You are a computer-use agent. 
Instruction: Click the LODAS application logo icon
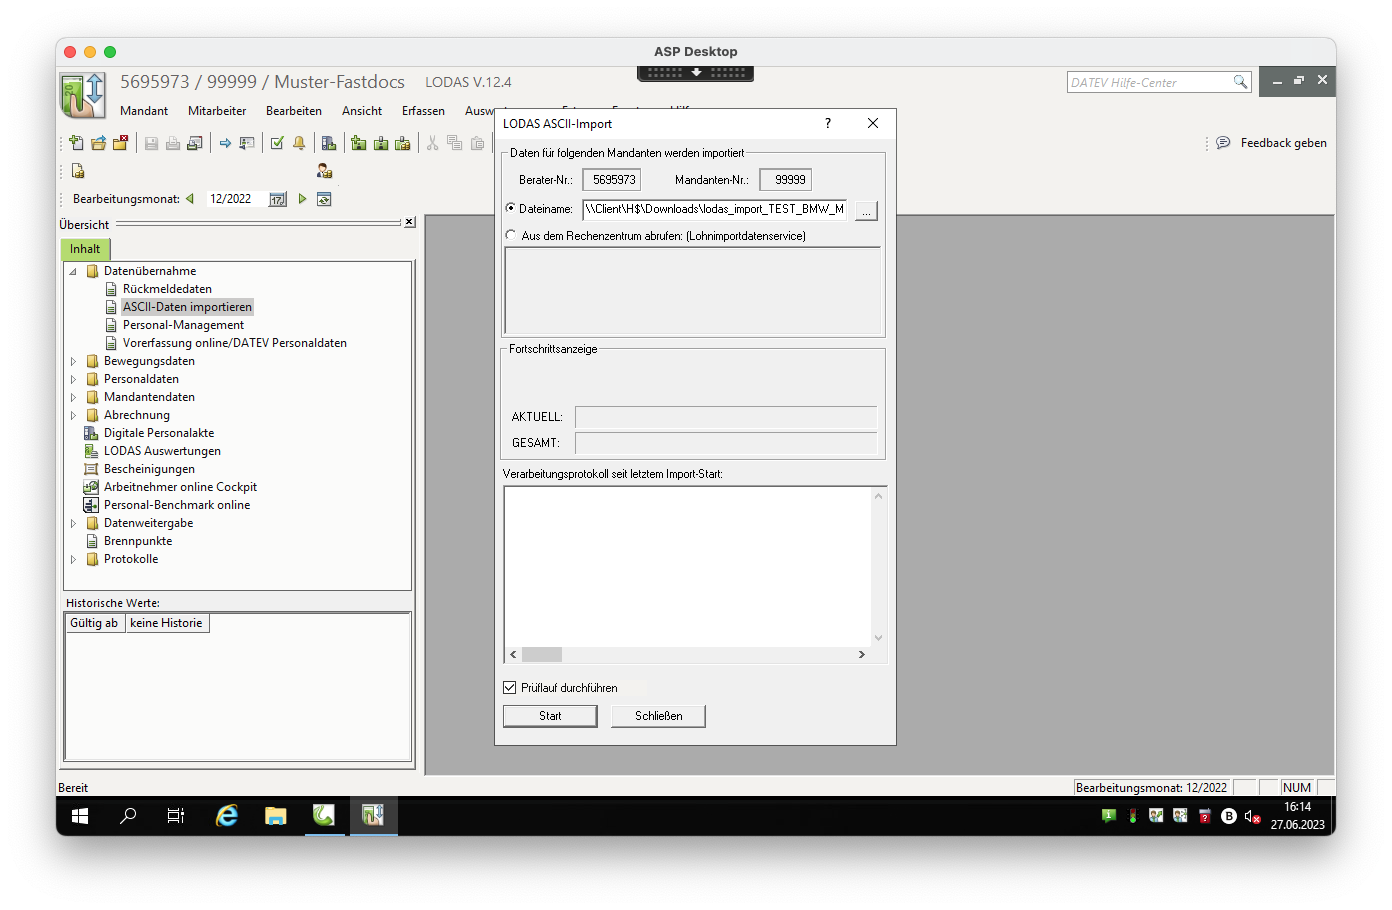tap(83, 96)
